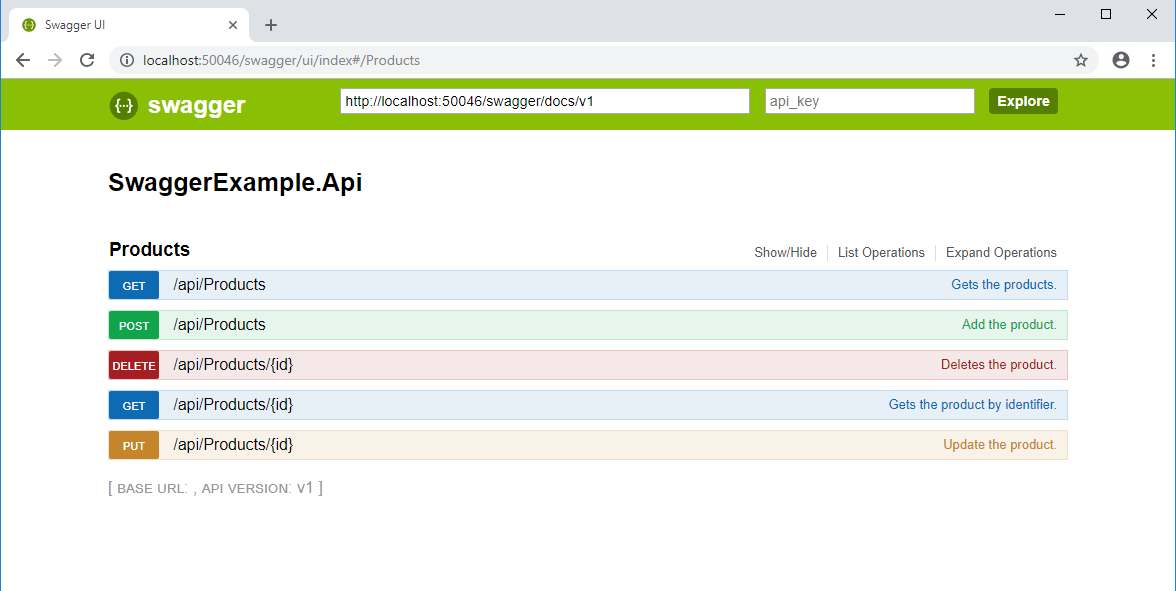Expand the POST badge of /api/Products
Screen dimensions: 1176x591
click(134, 326)
